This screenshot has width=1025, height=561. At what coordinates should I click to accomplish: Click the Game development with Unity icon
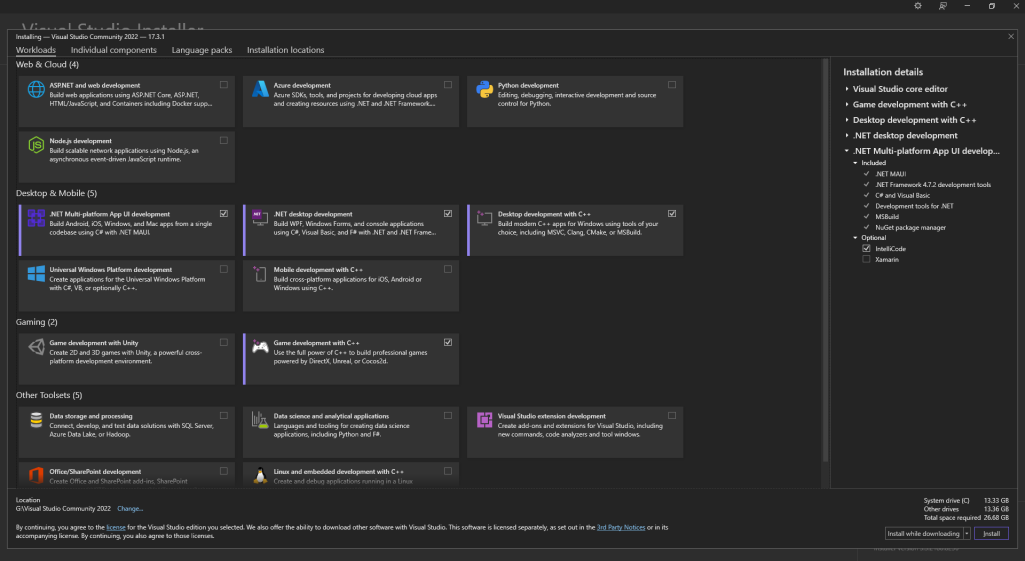(37, 347)
